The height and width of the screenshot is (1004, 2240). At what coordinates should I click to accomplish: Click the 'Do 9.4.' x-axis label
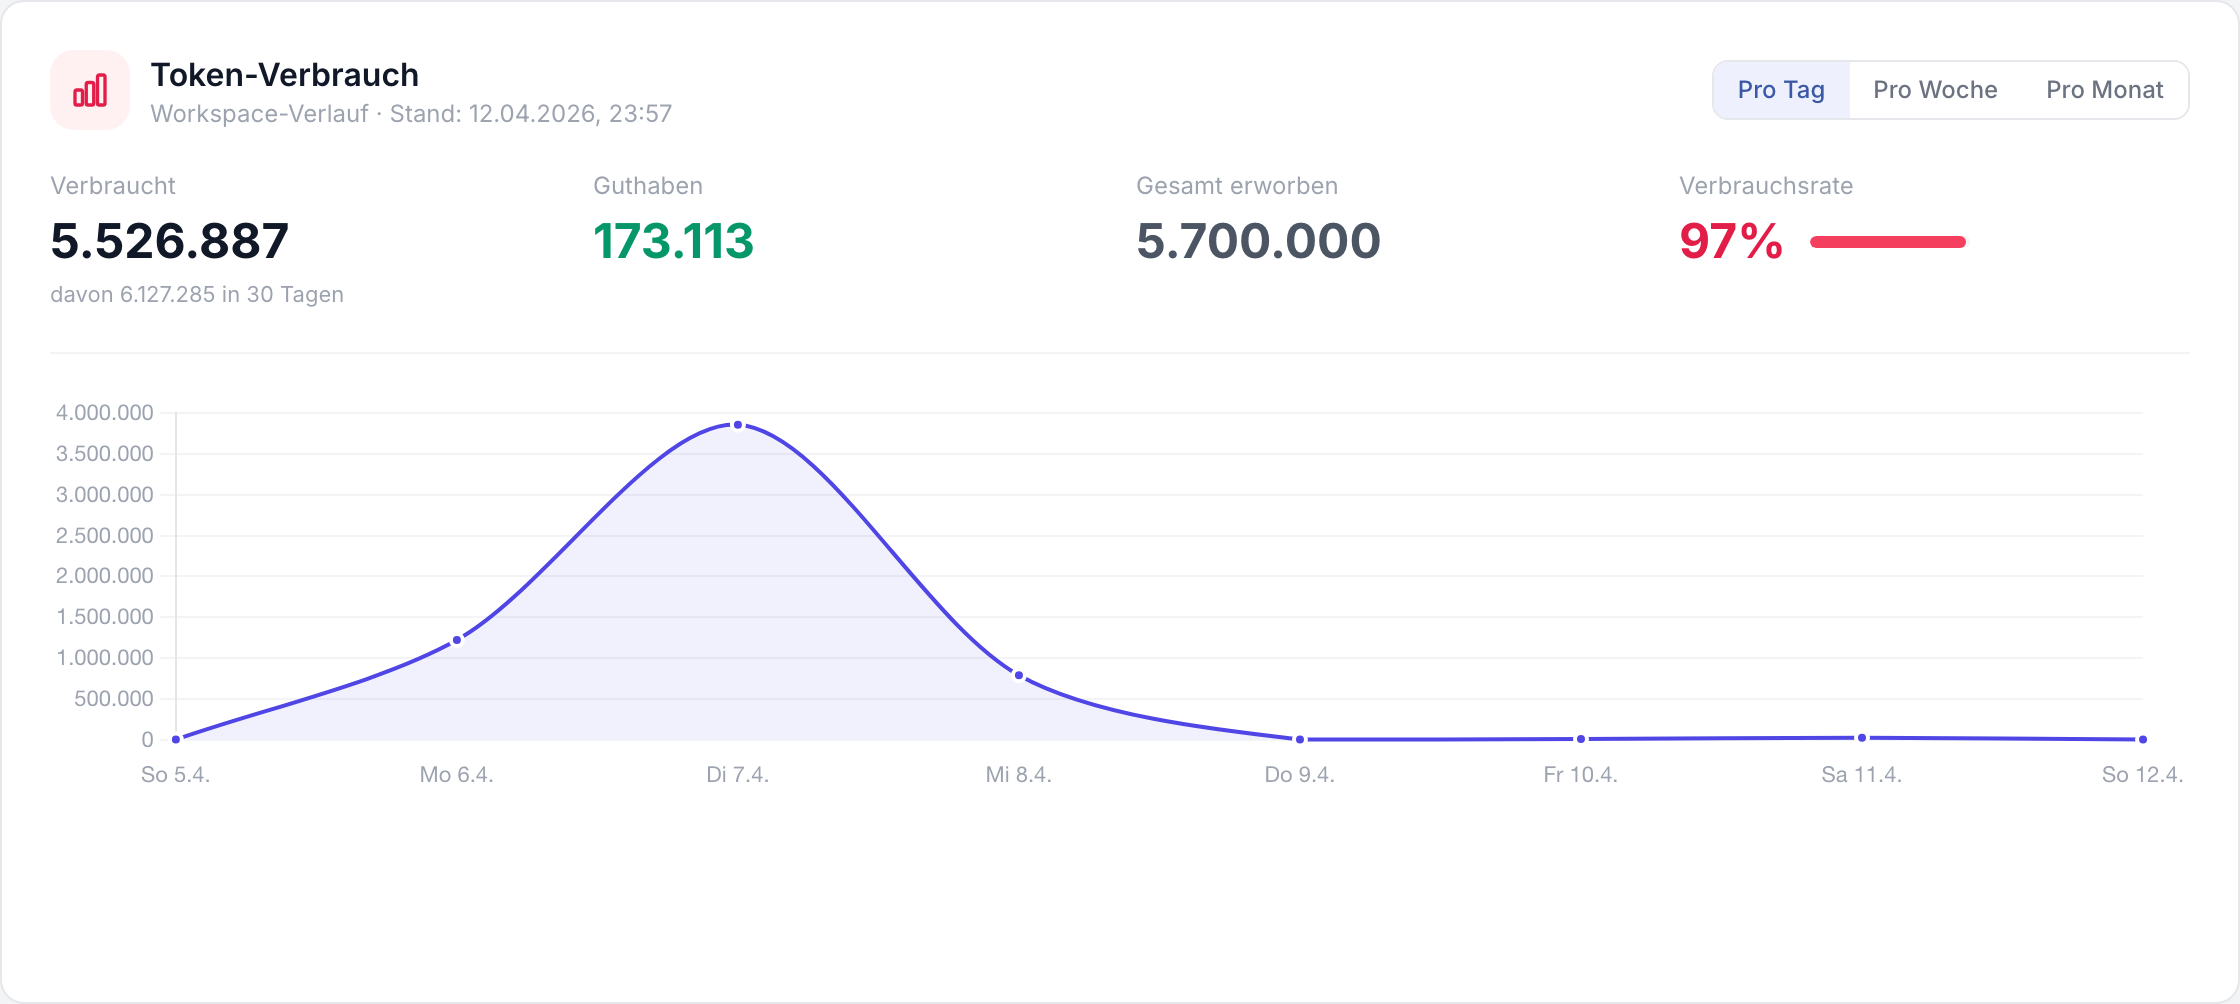(1300, 775)
